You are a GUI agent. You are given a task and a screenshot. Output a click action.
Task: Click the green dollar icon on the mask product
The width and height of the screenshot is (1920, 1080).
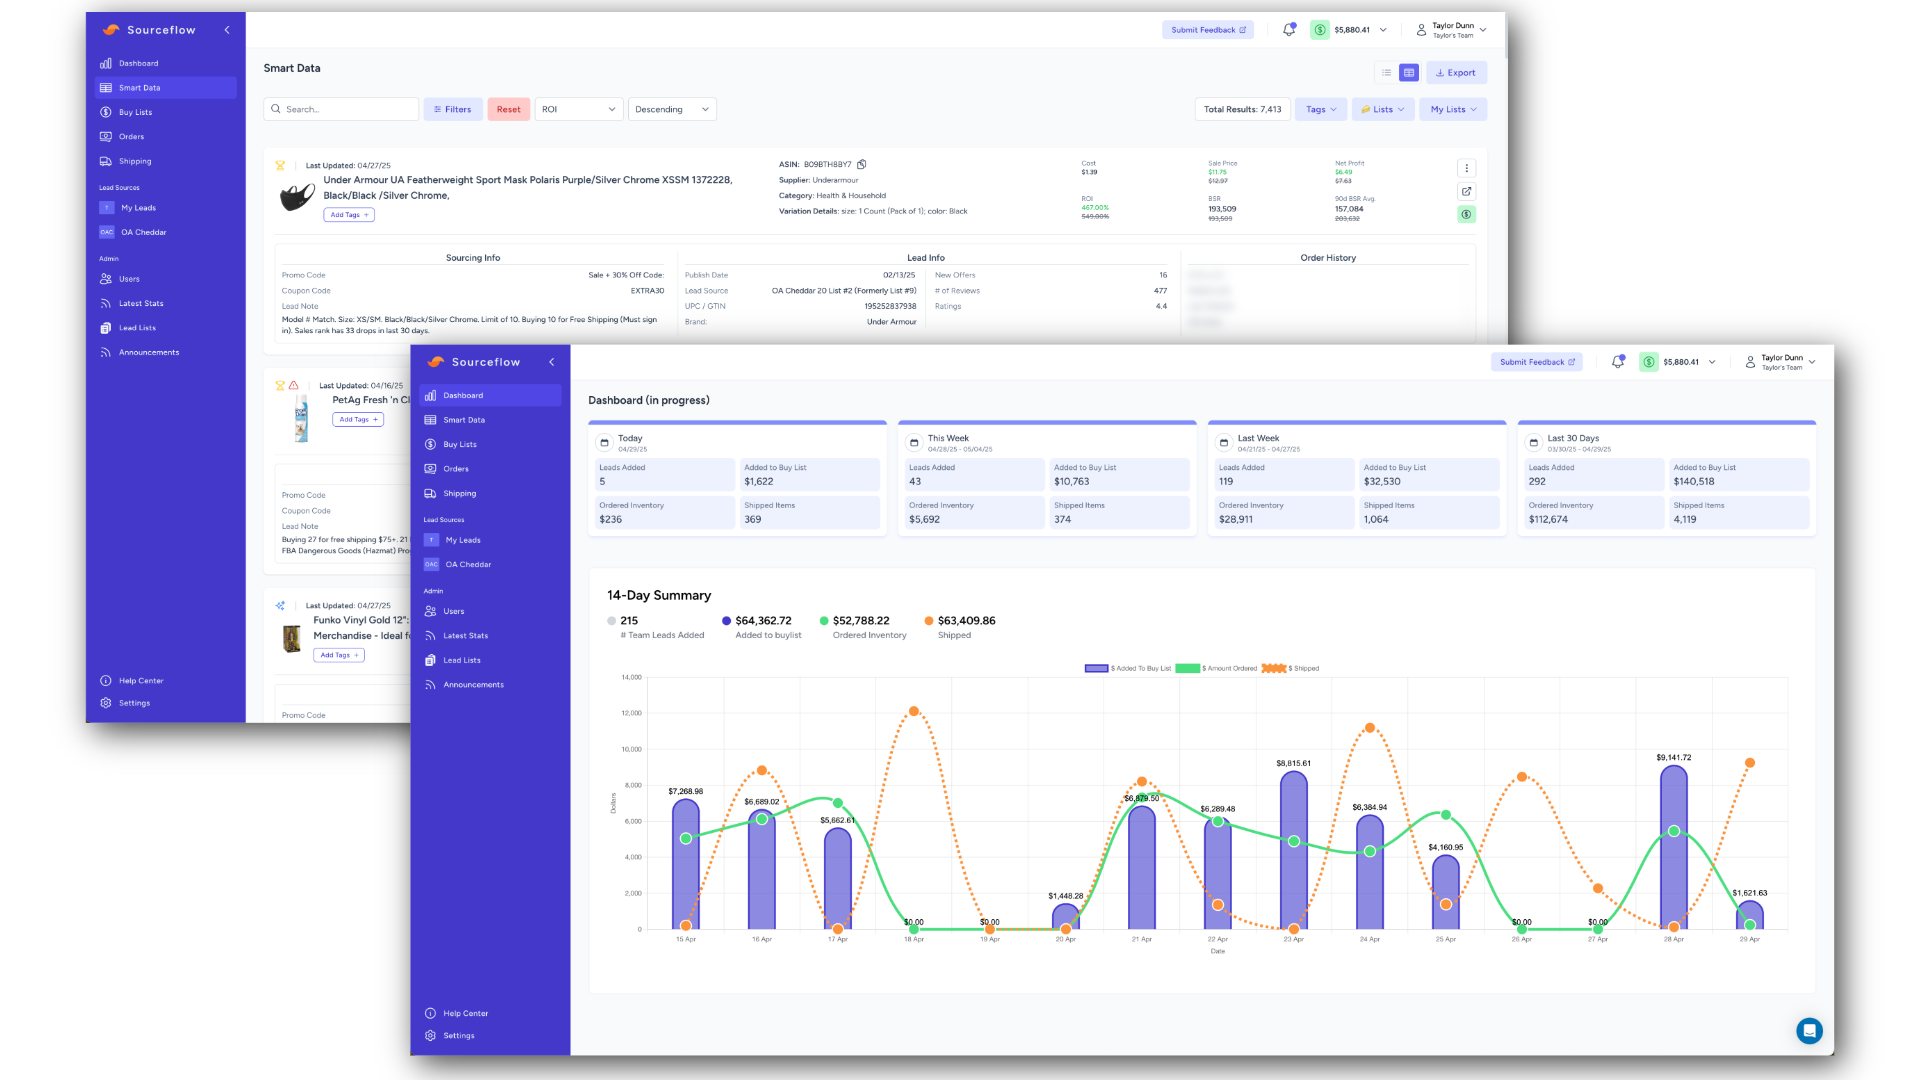(x=1466, y=214)
